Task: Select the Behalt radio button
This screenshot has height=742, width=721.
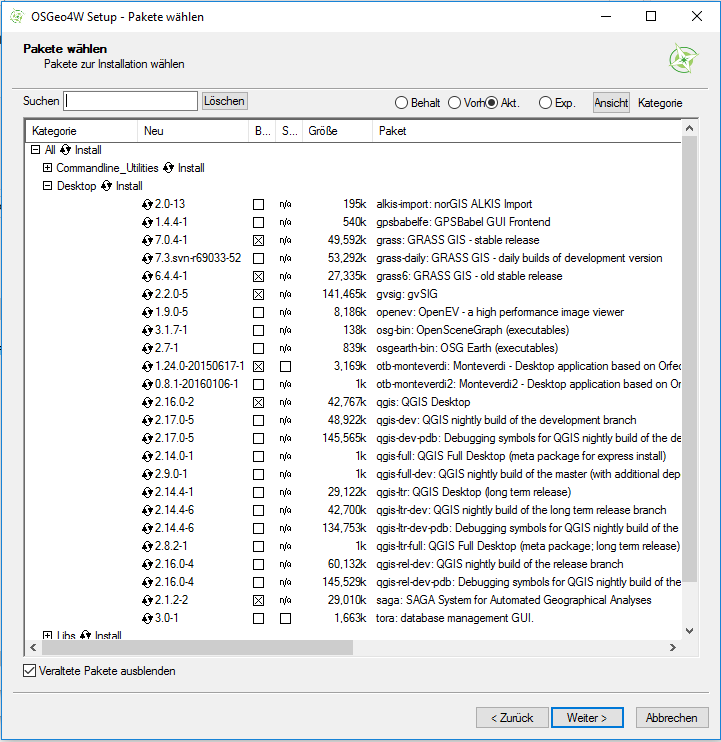Action: pyautogui.click(x=401, y=103)
